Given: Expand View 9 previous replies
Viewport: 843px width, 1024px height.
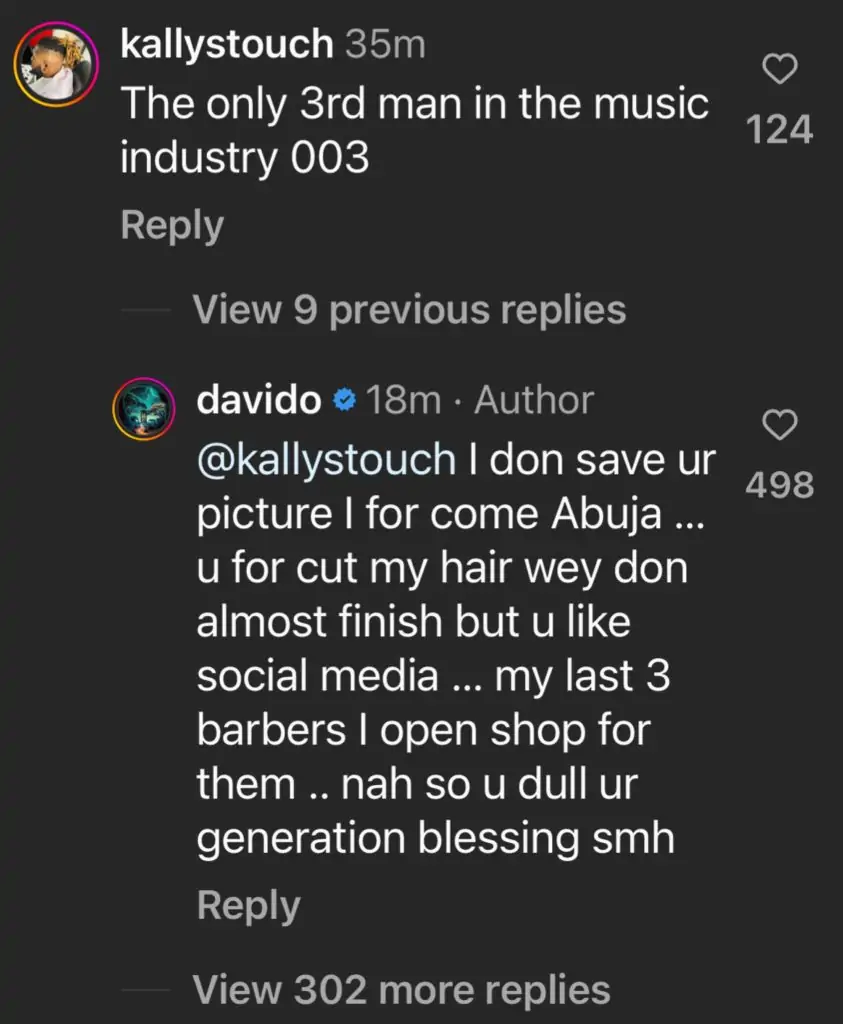Looking at the screenshot, I should [409, 310].
